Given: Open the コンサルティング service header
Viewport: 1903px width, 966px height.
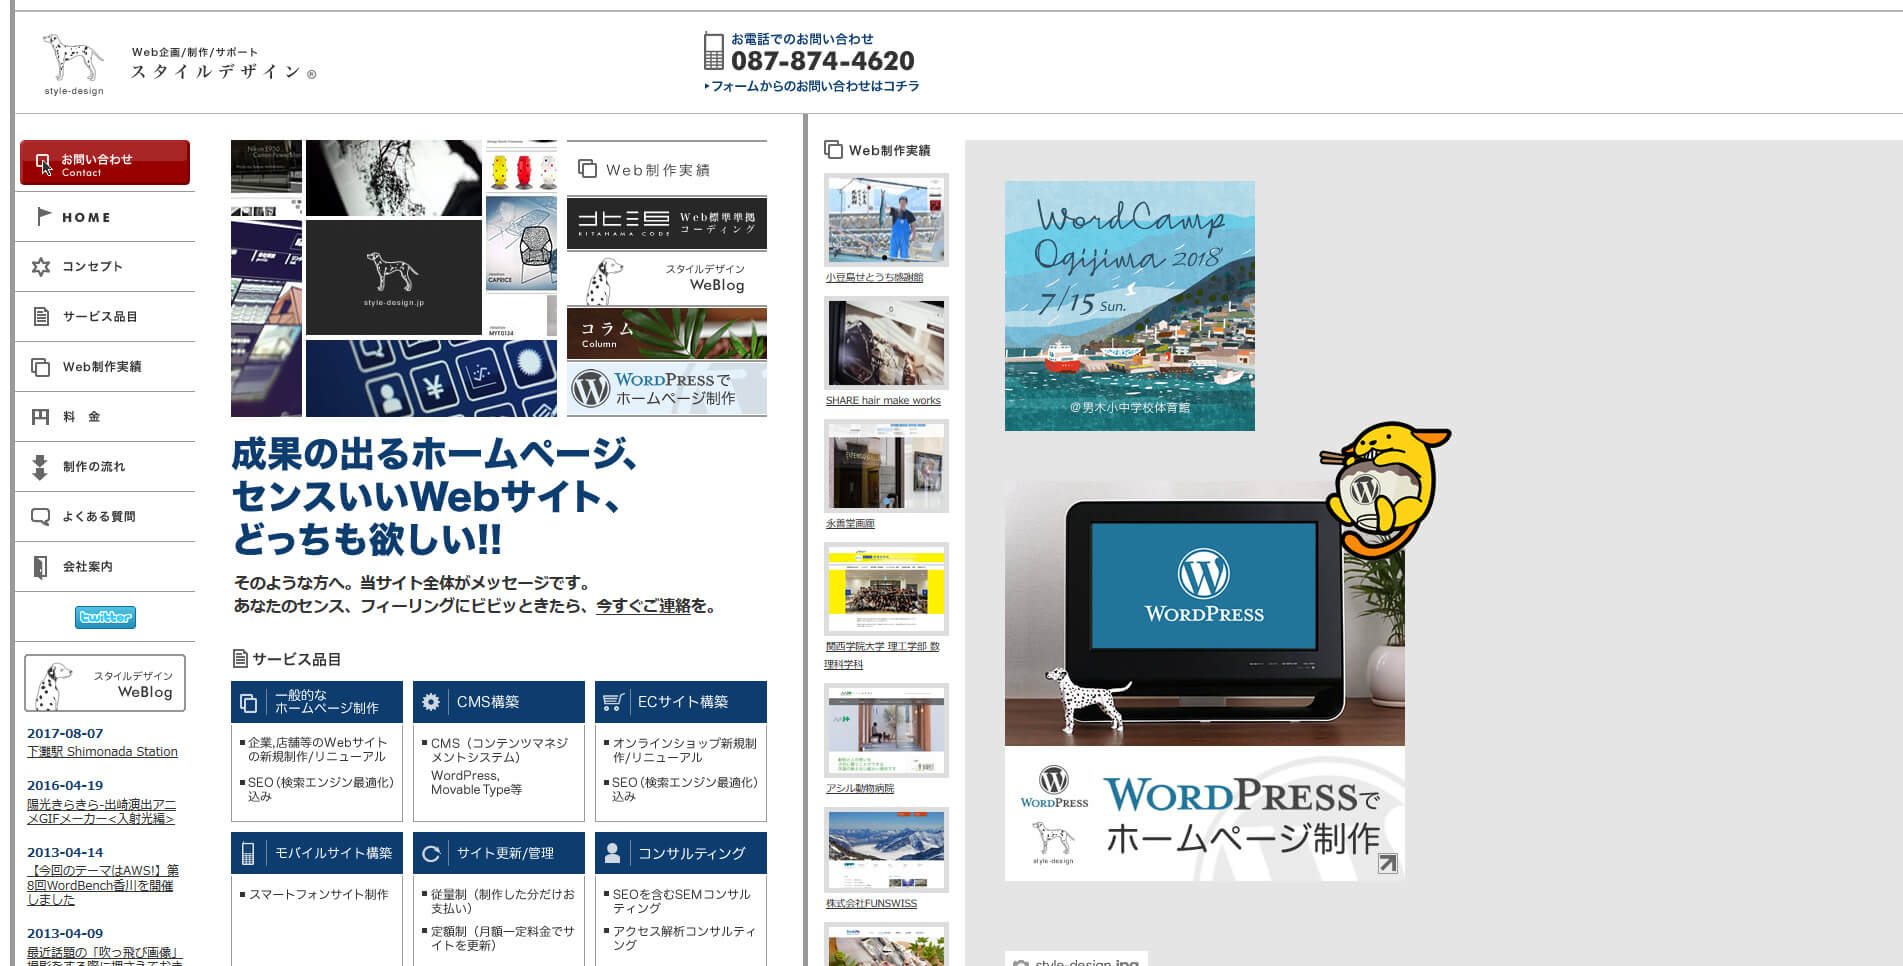Looking at the screenshot, I should coord(681,853).
